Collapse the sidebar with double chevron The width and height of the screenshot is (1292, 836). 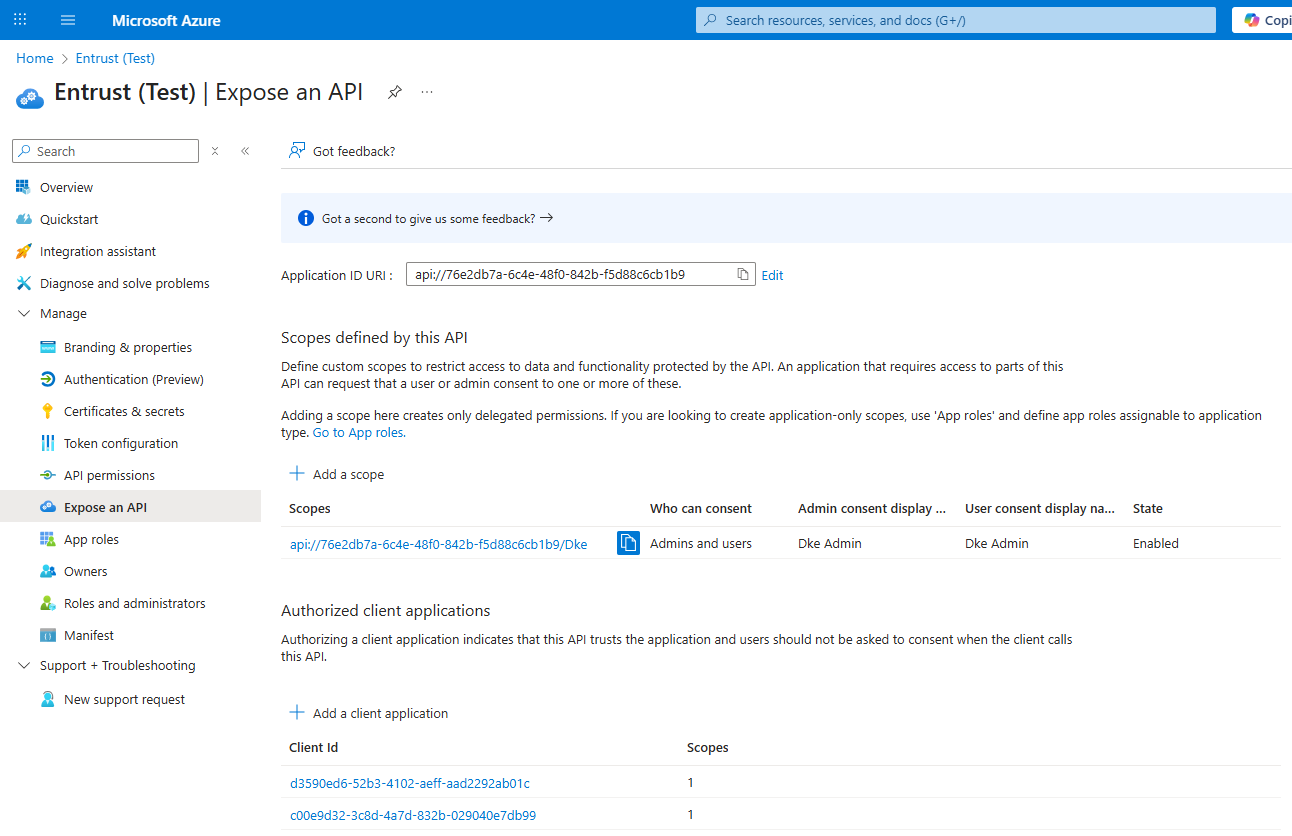(x=245, y=151)
